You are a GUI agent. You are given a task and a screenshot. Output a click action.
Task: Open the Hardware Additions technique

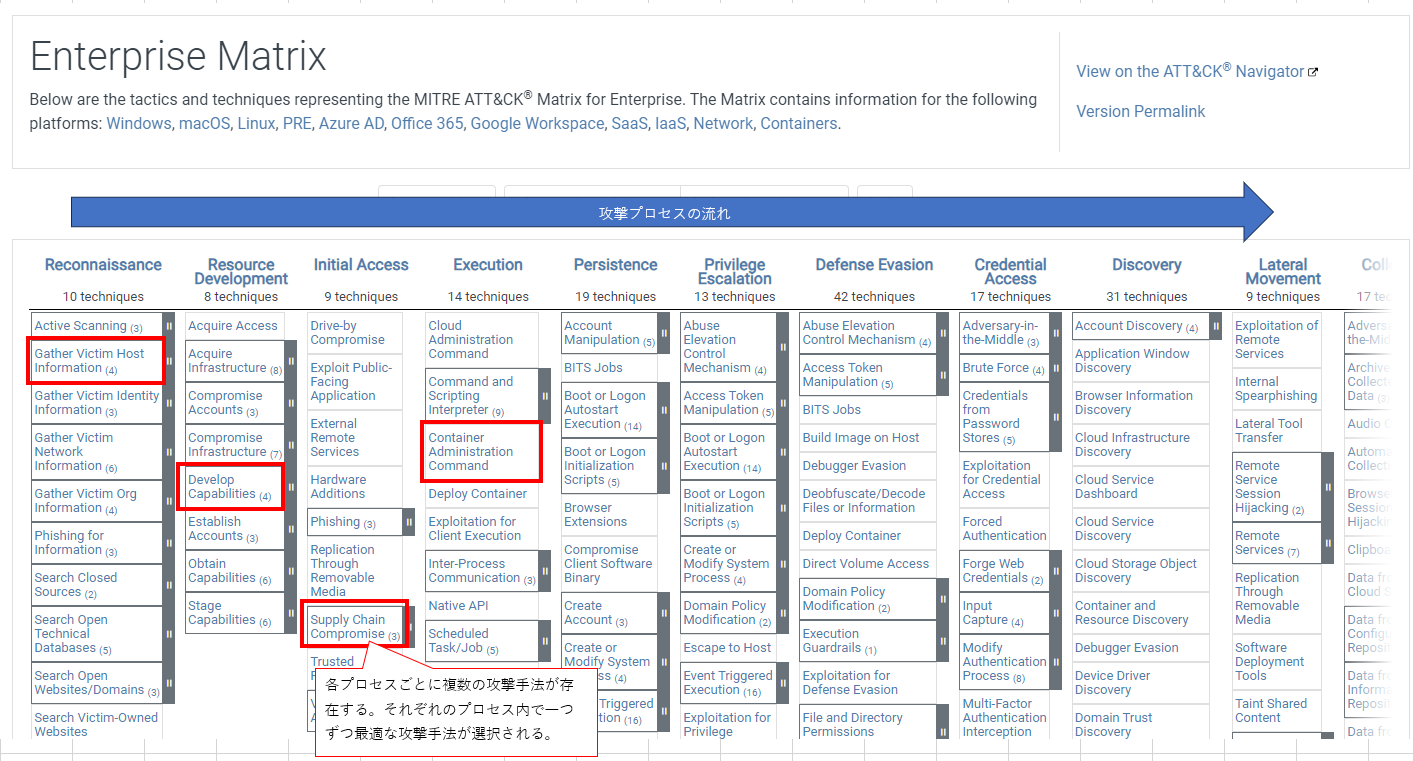[x=338, y=487]
